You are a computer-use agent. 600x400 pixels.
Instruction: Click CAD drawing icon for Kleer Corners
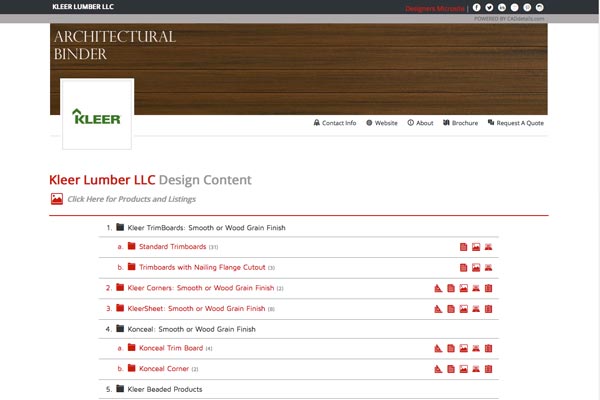coord(438,288)
